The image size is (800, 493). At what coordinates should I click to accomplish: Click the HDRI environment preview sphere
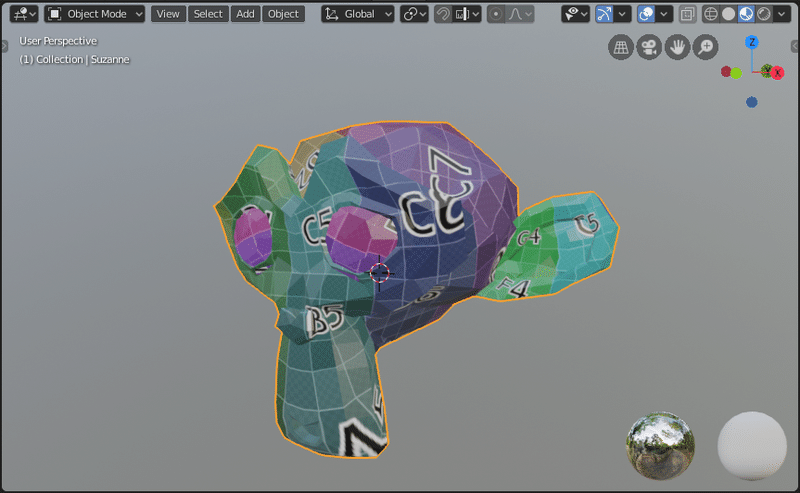pos(660,446)
